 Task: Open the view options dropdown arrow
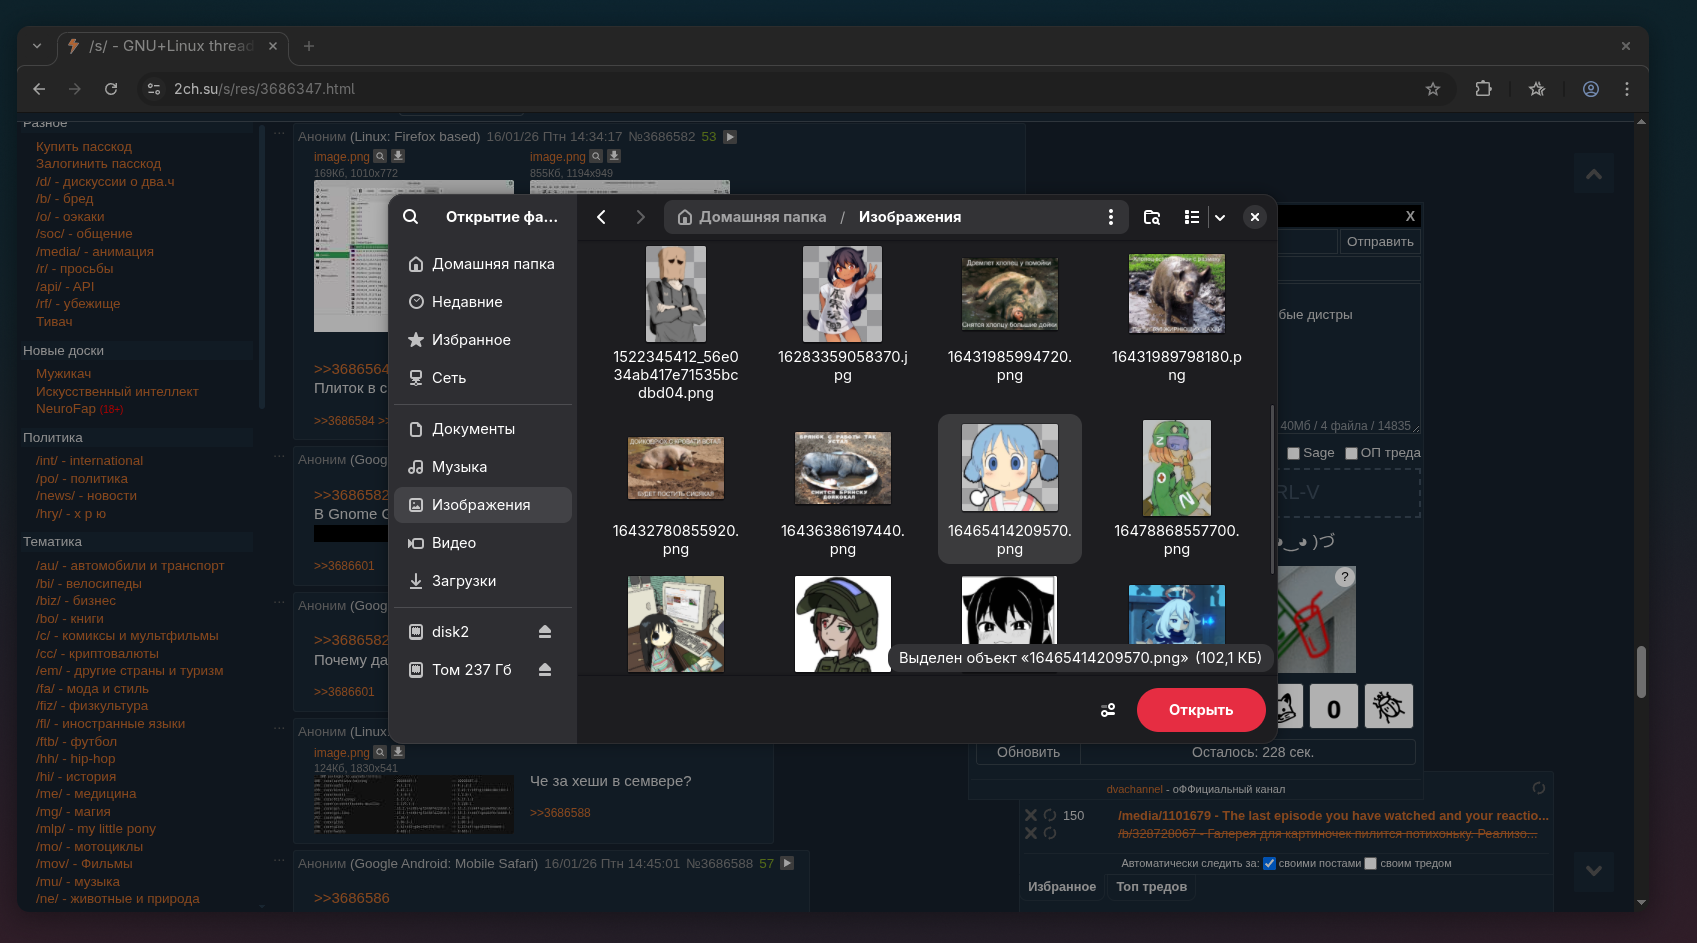[1220, 217]
